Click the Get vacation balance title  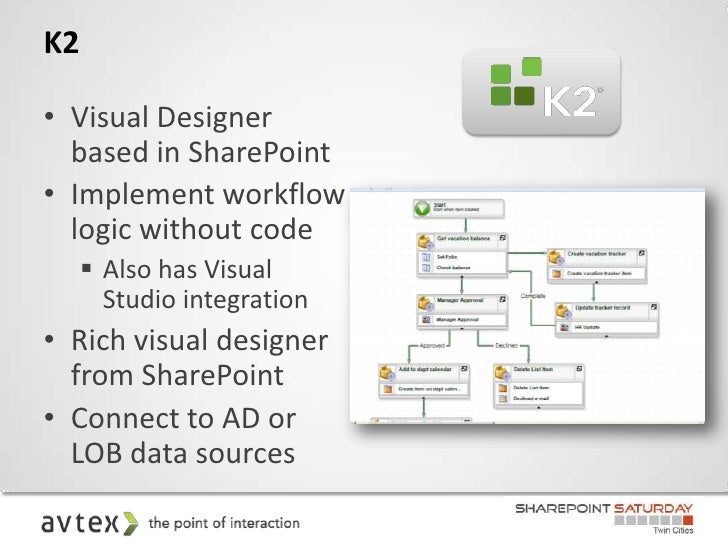click(x=463, y=238)
